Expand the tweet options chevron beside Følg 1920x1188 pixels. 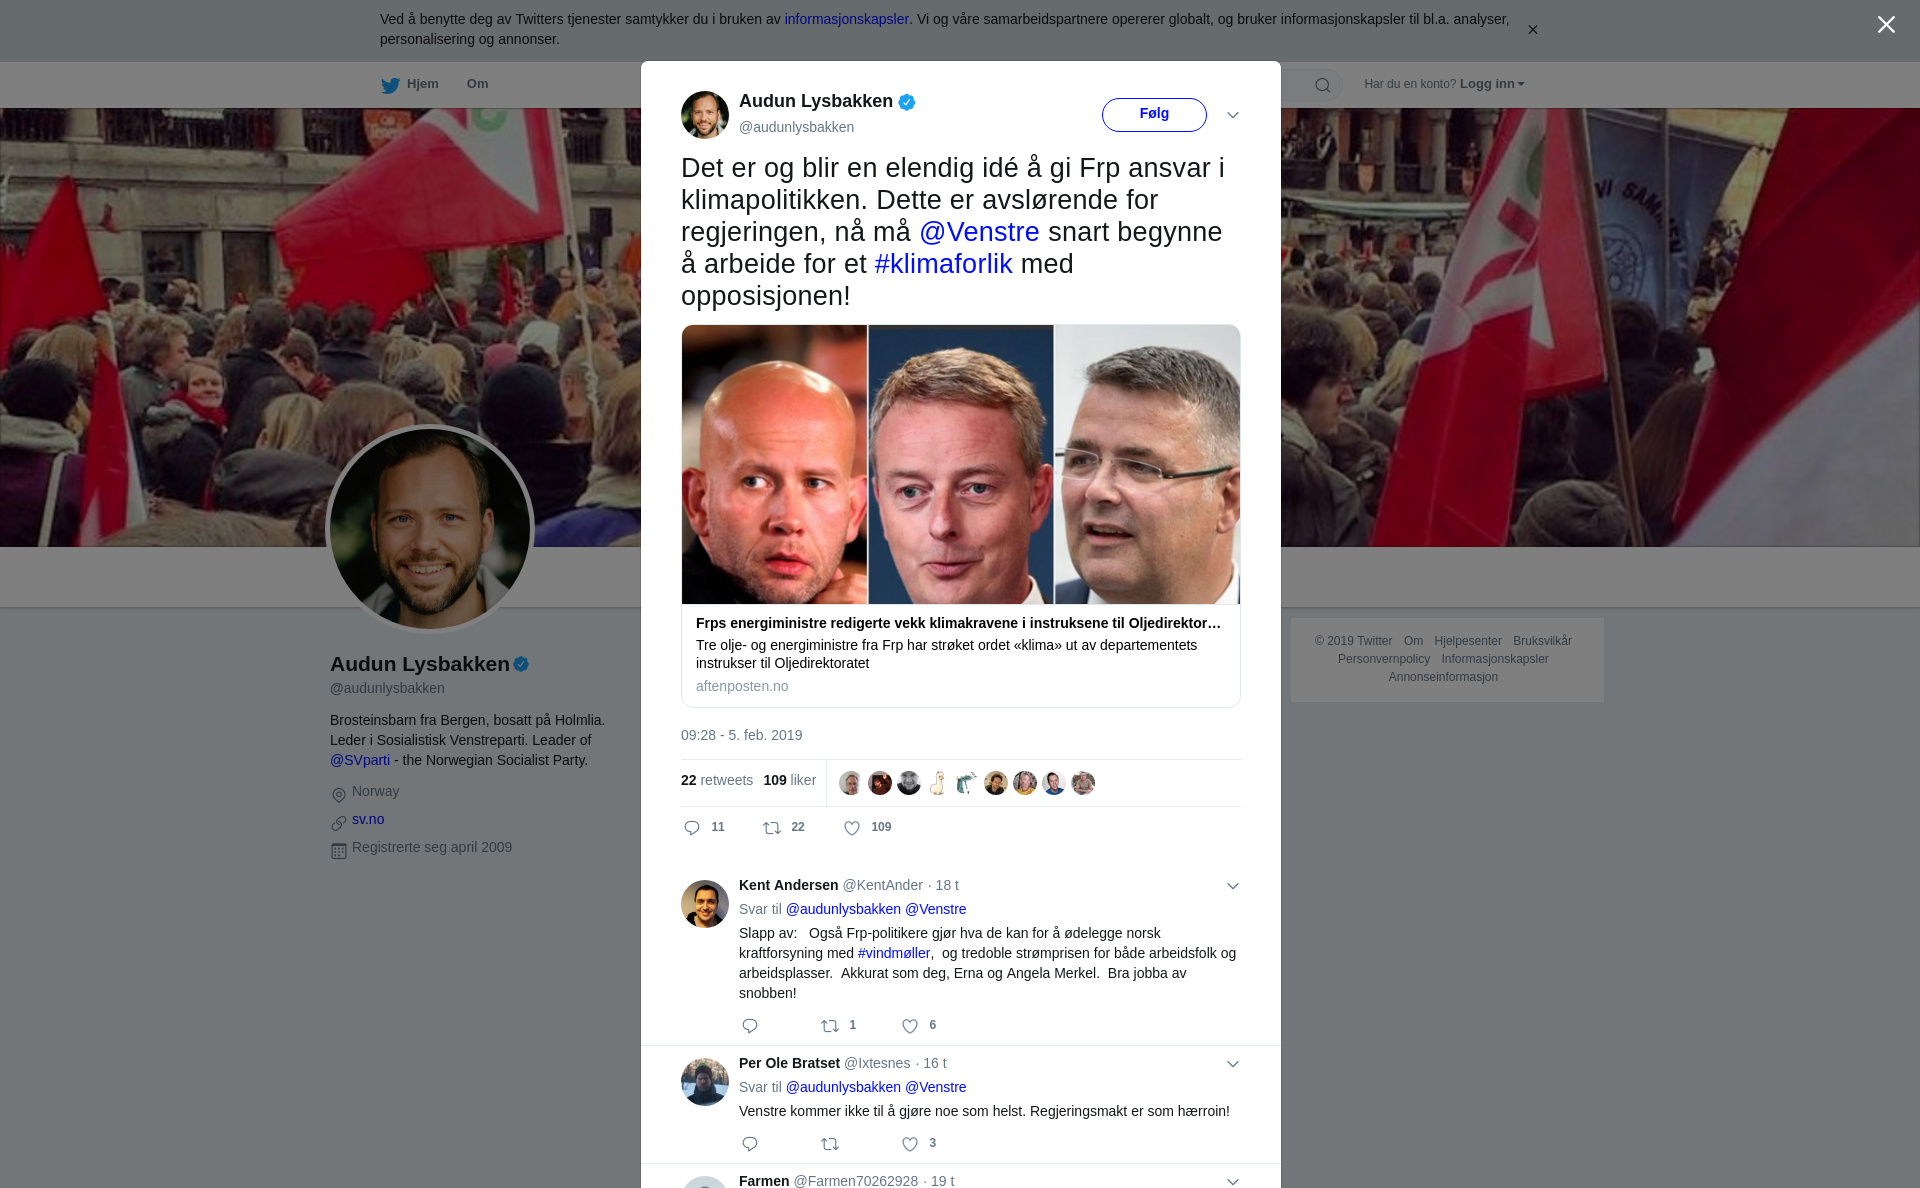point(1233,115)
